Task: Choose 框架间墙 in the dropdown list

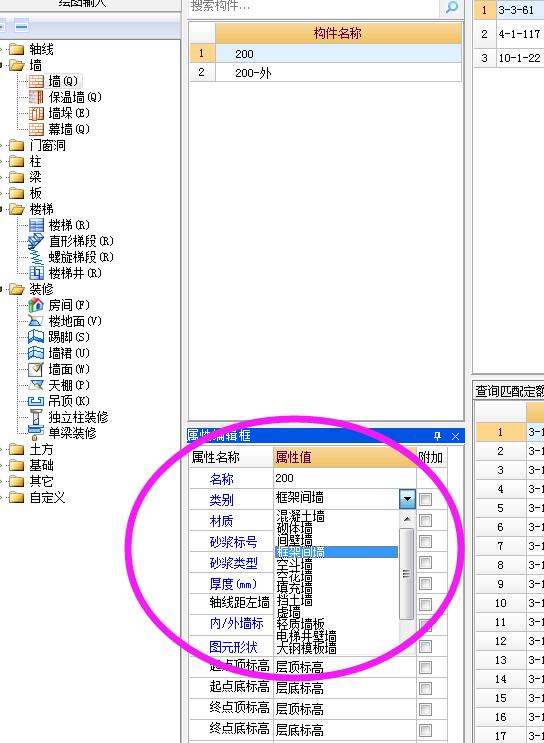Action: [x=336, y=552]
